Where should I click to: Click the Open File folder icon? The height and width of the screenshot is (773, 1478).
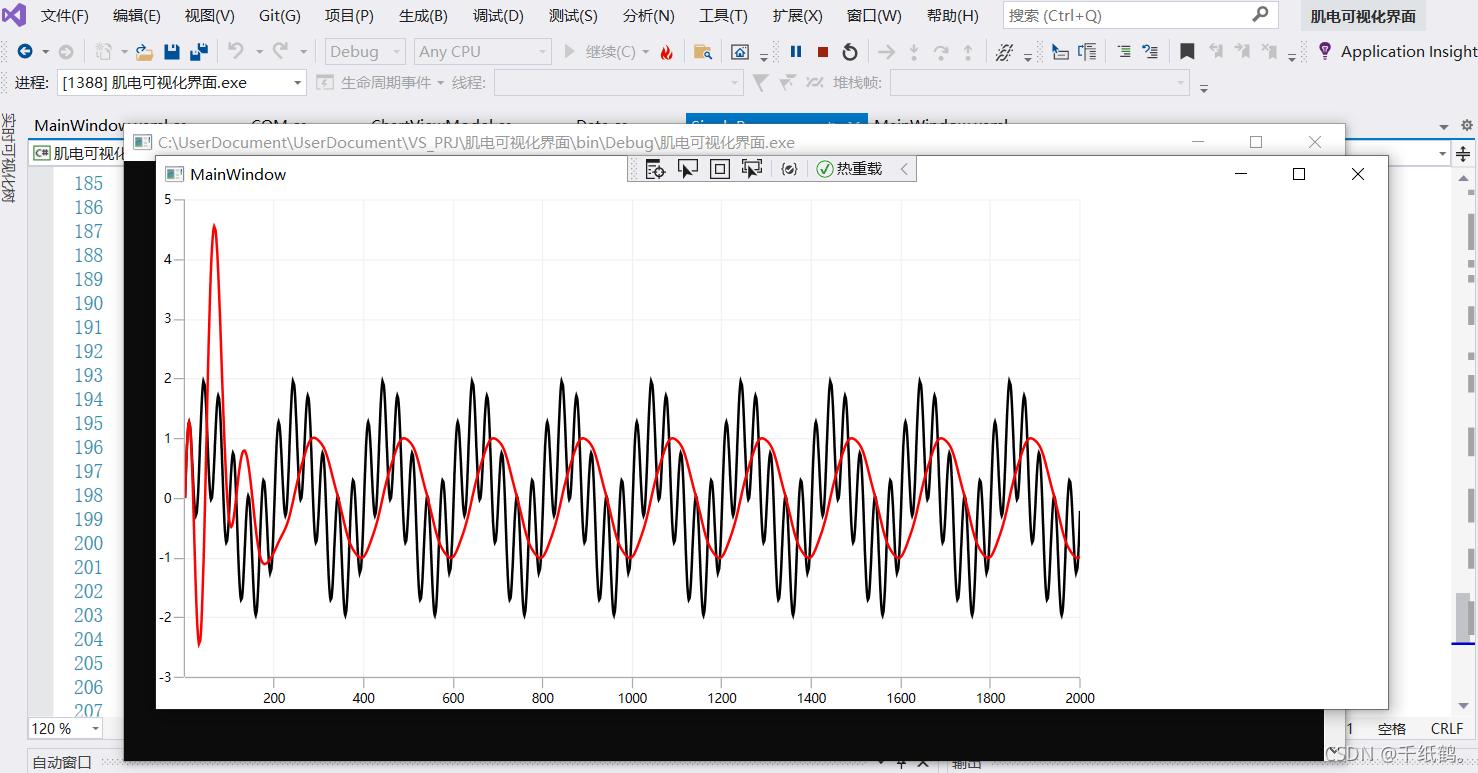pos(145,52)
